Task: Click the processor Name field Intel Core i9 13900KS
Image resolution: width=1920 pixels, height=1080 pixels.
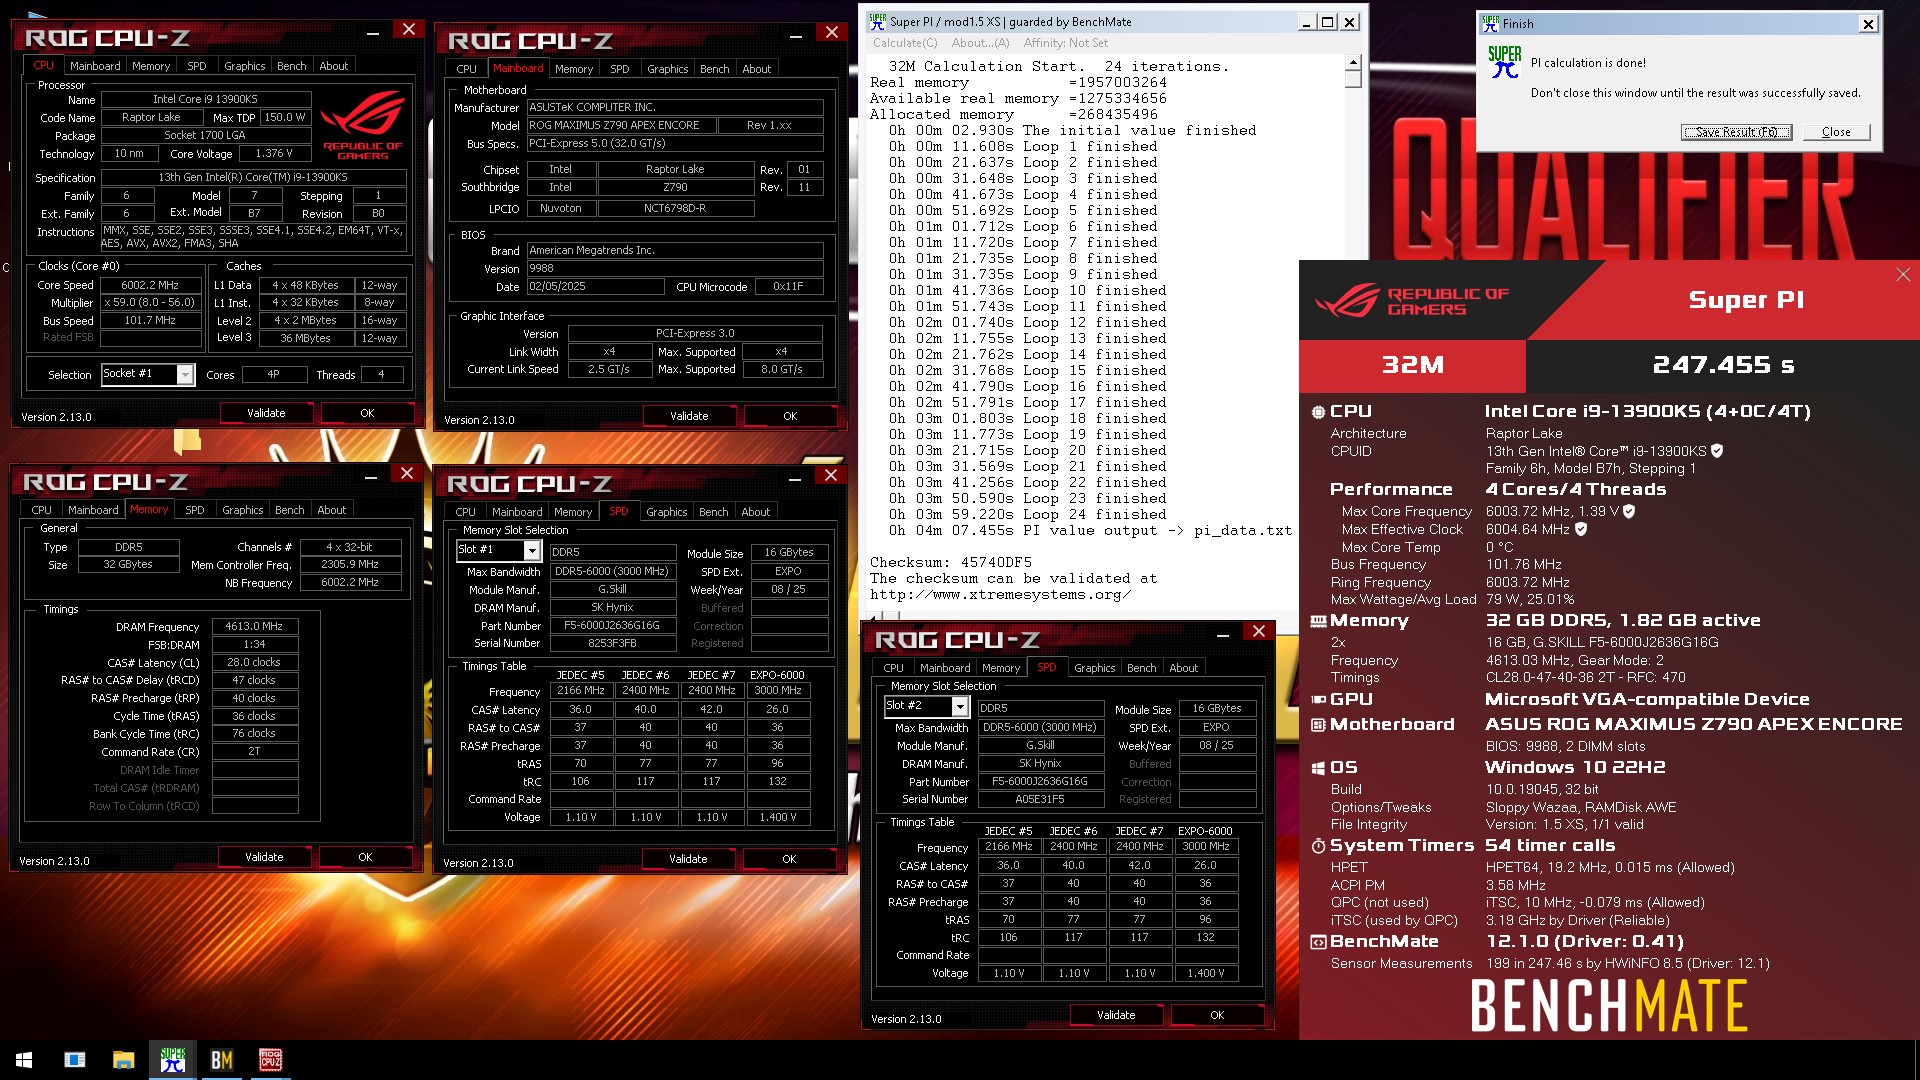Action: [205, 99]
